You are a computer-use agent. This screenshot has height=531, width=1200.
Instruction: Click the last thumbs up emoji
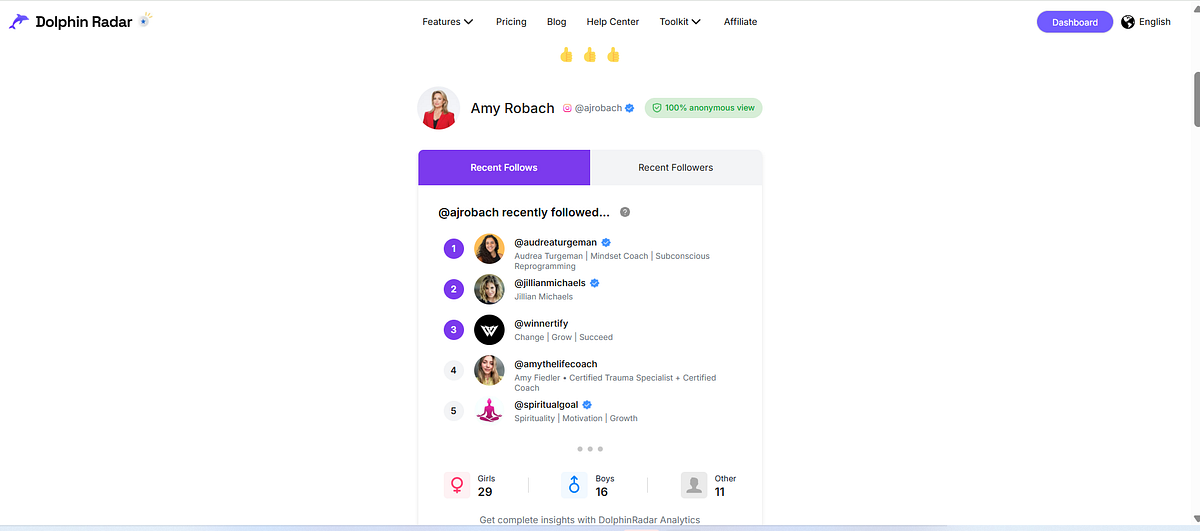pos(613,55)
